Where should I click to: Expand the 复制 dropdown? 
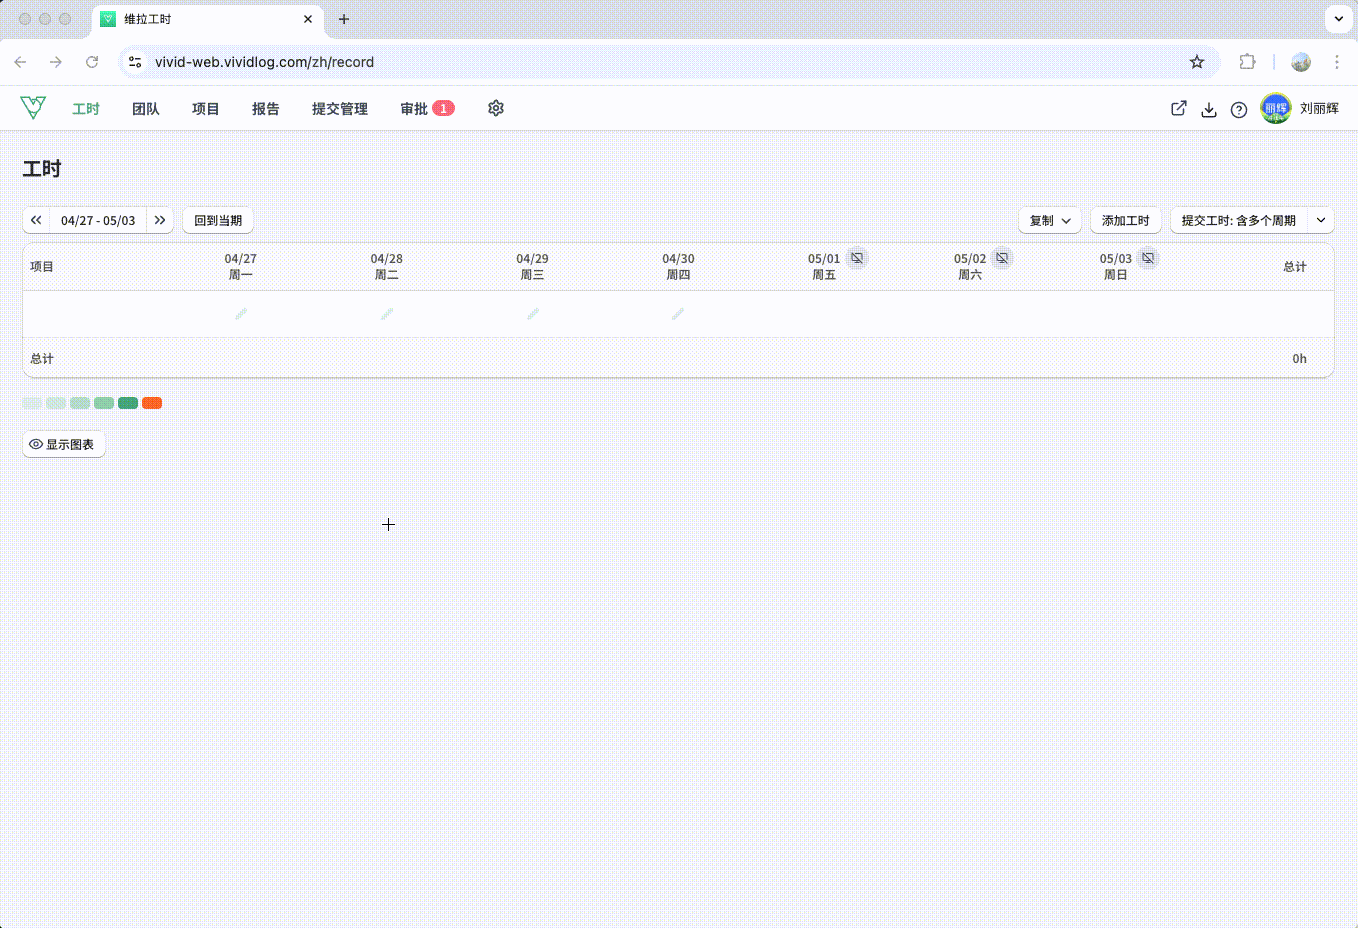click(1050, 220)
